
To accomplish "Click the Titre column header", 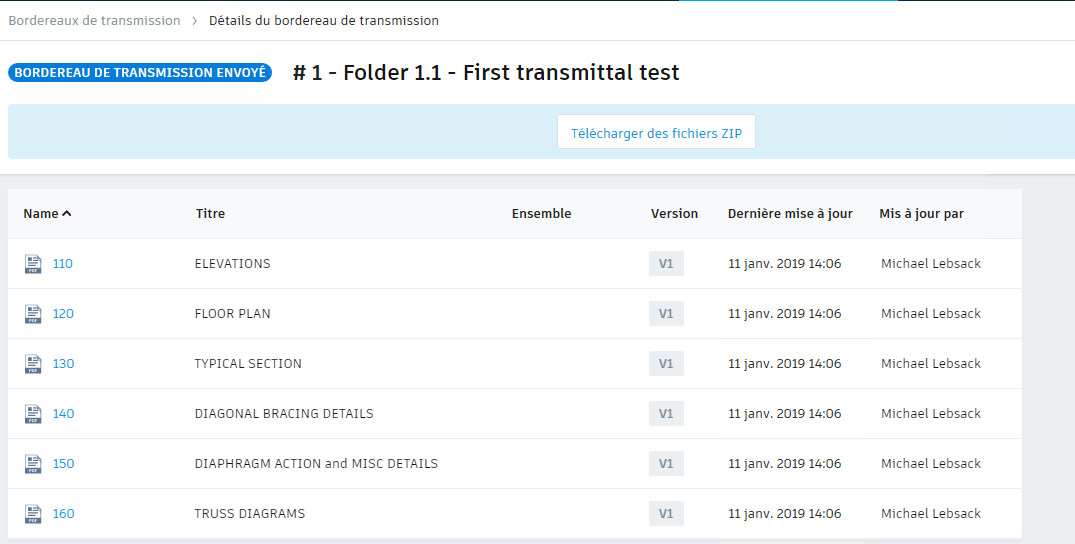I will pyautogui.click(x=210, y=213).
